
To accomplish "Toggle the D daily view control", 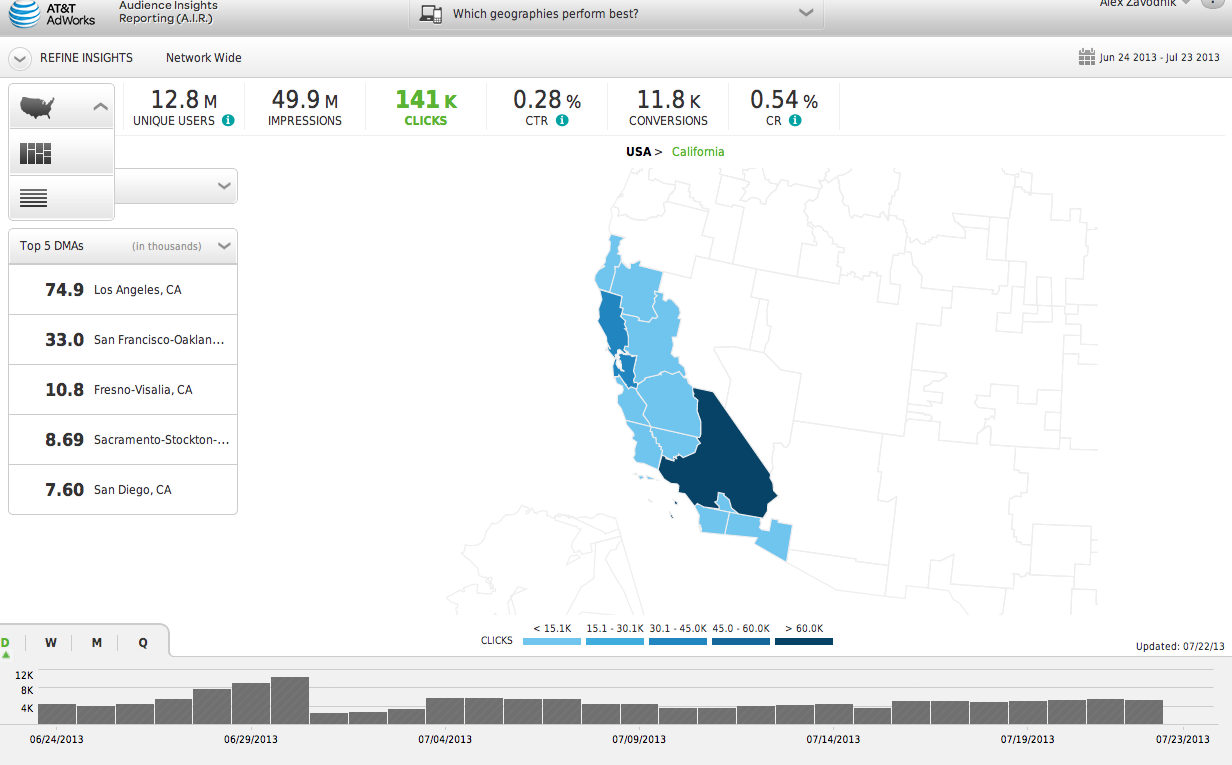I will coord(7,642).
